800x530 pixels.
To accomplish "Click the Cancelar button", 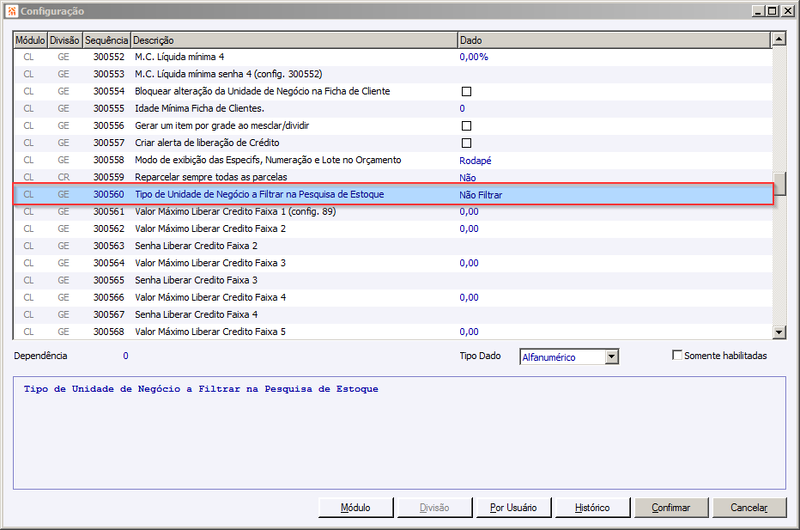I will [749, 508].
